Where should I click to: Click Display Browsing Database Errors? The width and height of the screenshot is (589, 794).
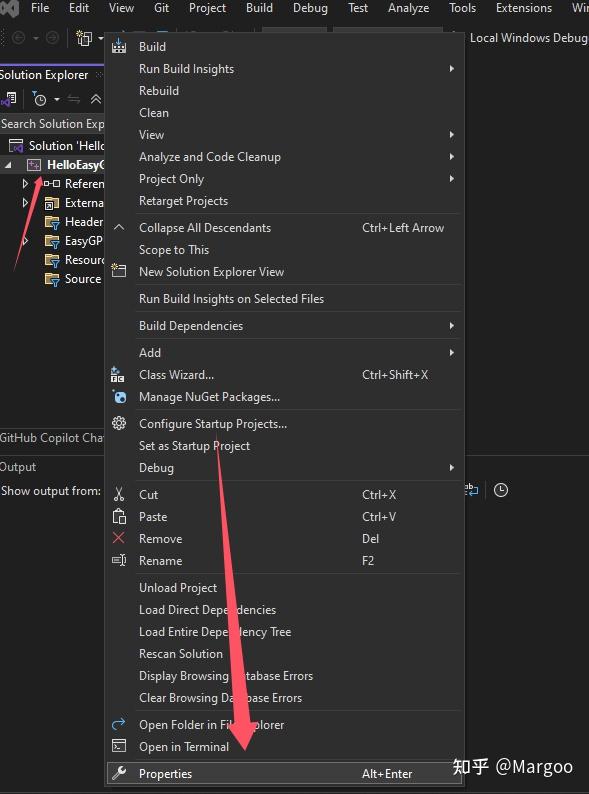click(x=226, y=676)
